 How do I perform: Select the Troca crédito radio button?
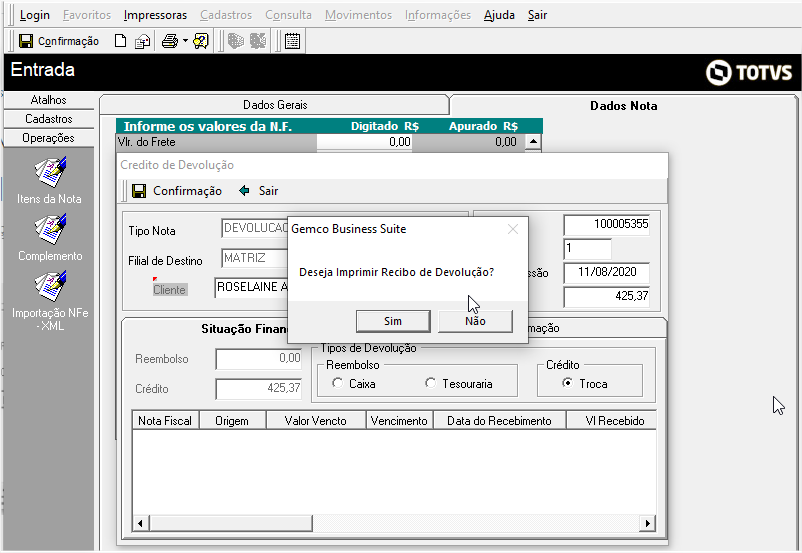click(567, 383)
